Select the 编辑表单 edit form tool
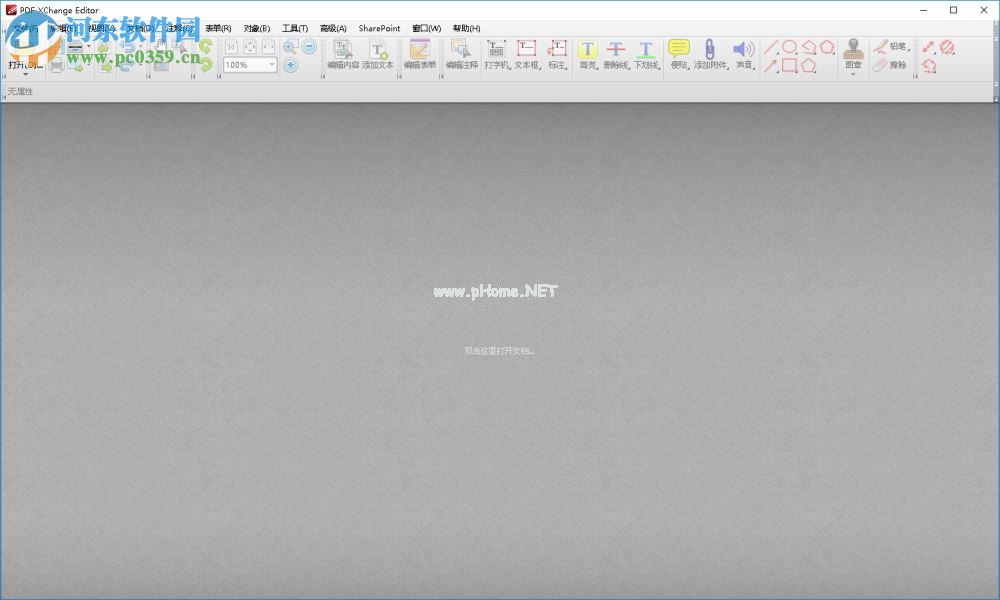The height and width of the screenshot is (600, 1000). point(420,55)
